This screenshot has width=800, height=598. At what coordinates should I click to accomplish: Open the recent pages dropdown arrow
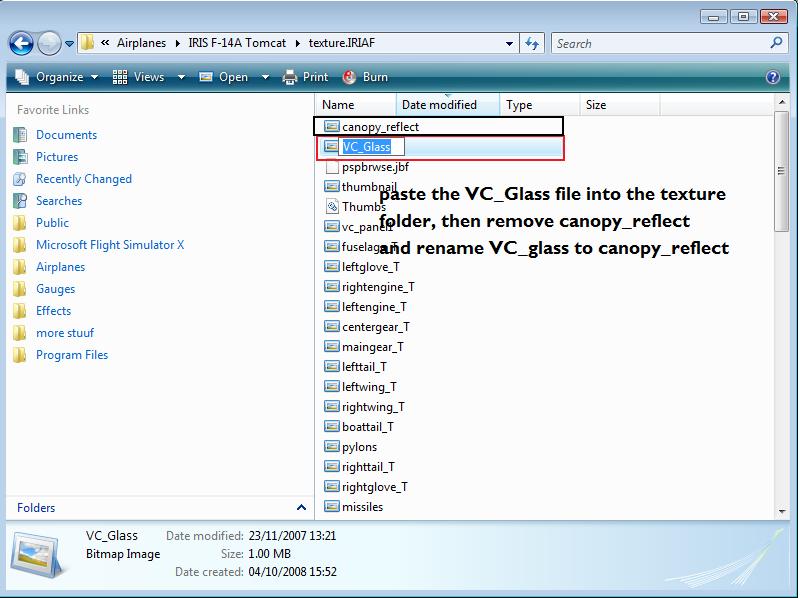[x=69, y=44]
